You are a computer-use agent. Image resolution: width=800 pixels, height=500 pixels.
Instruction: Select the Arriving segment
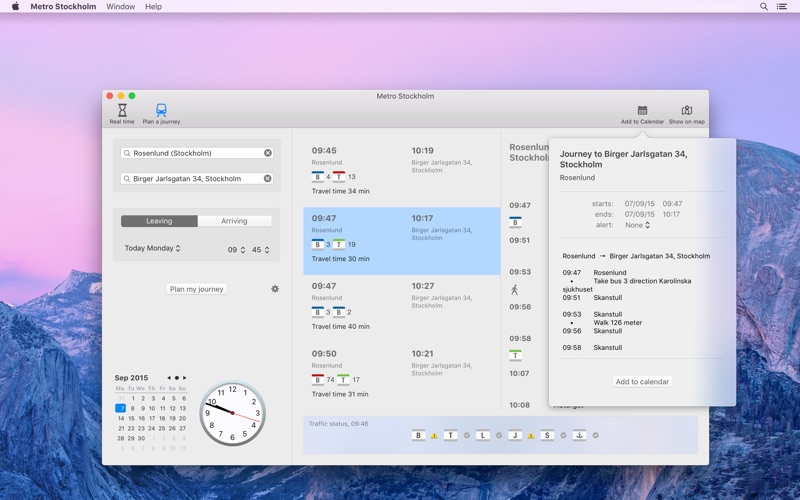(x=234, y=221)
